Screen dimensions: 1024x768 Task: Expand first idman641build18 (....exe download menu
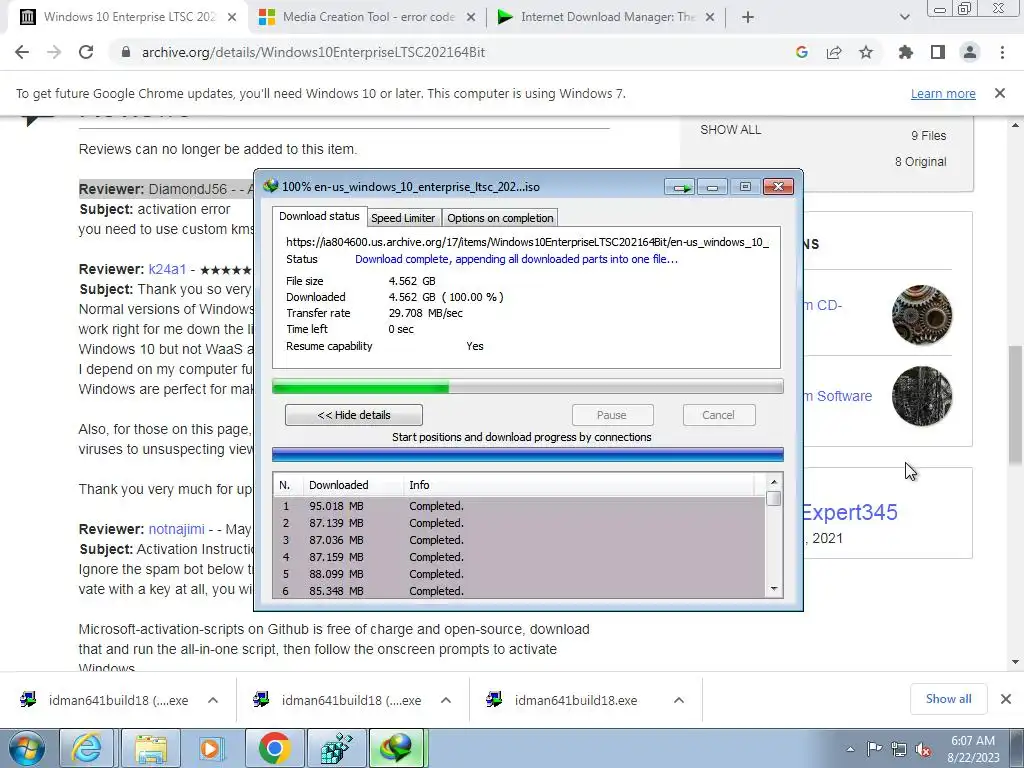point(213,700)
